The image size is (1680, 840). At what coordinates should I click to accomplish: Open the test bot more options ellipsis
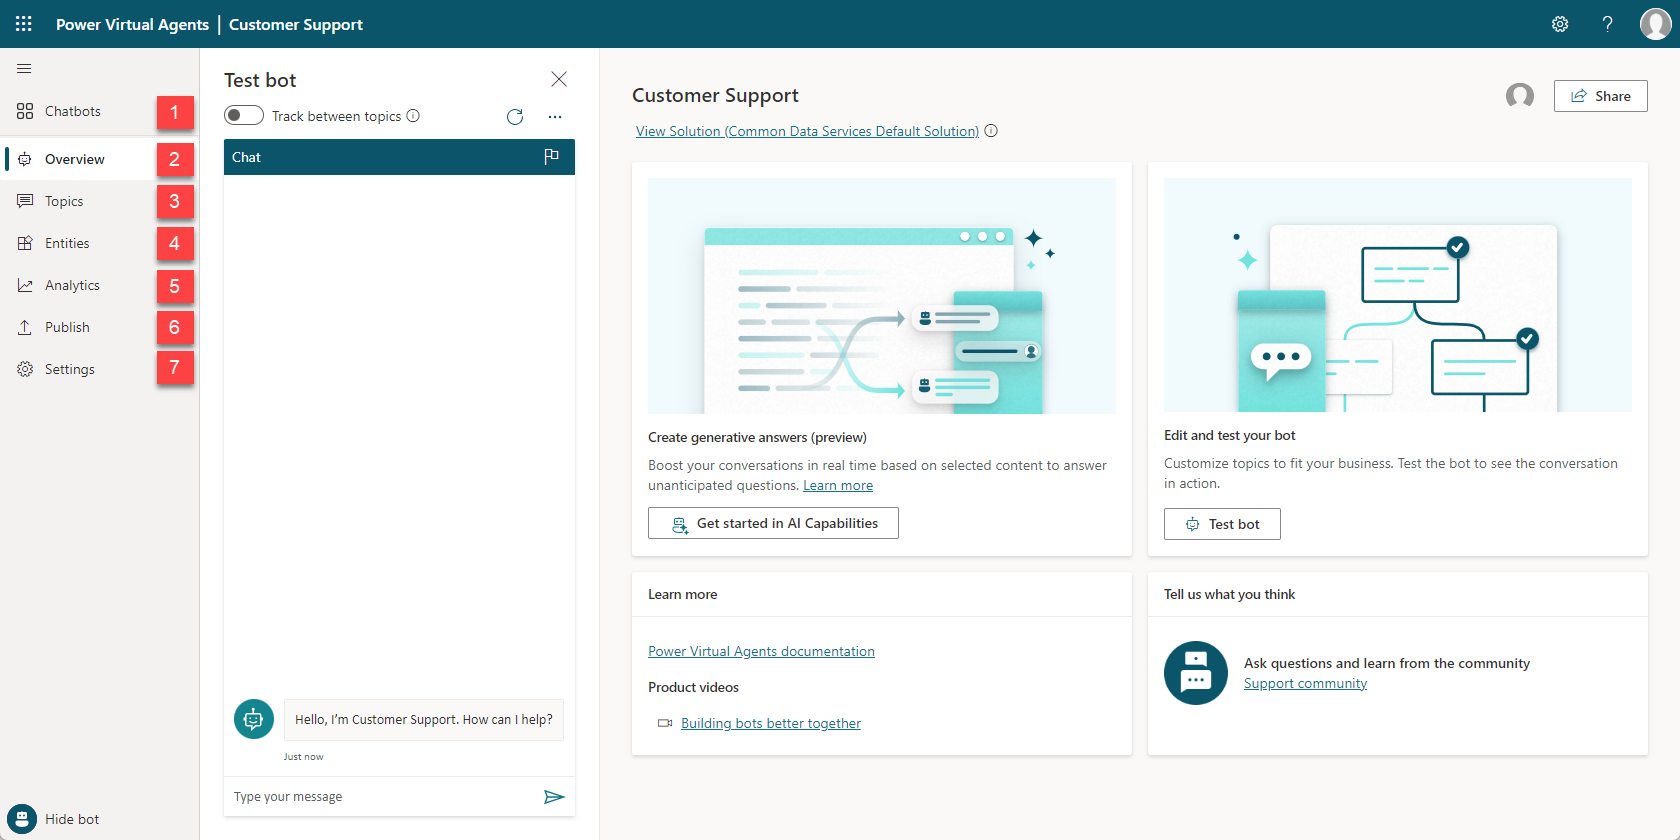(555, 117)
